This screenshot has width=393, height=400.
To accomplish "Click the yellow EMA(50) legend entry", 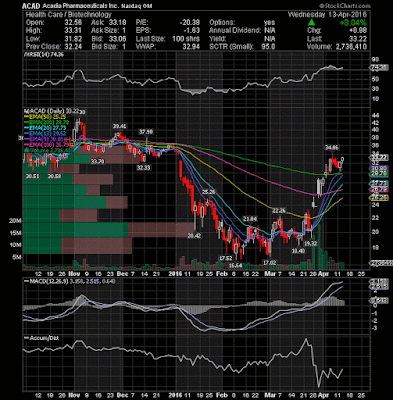I will coord(45,116).
